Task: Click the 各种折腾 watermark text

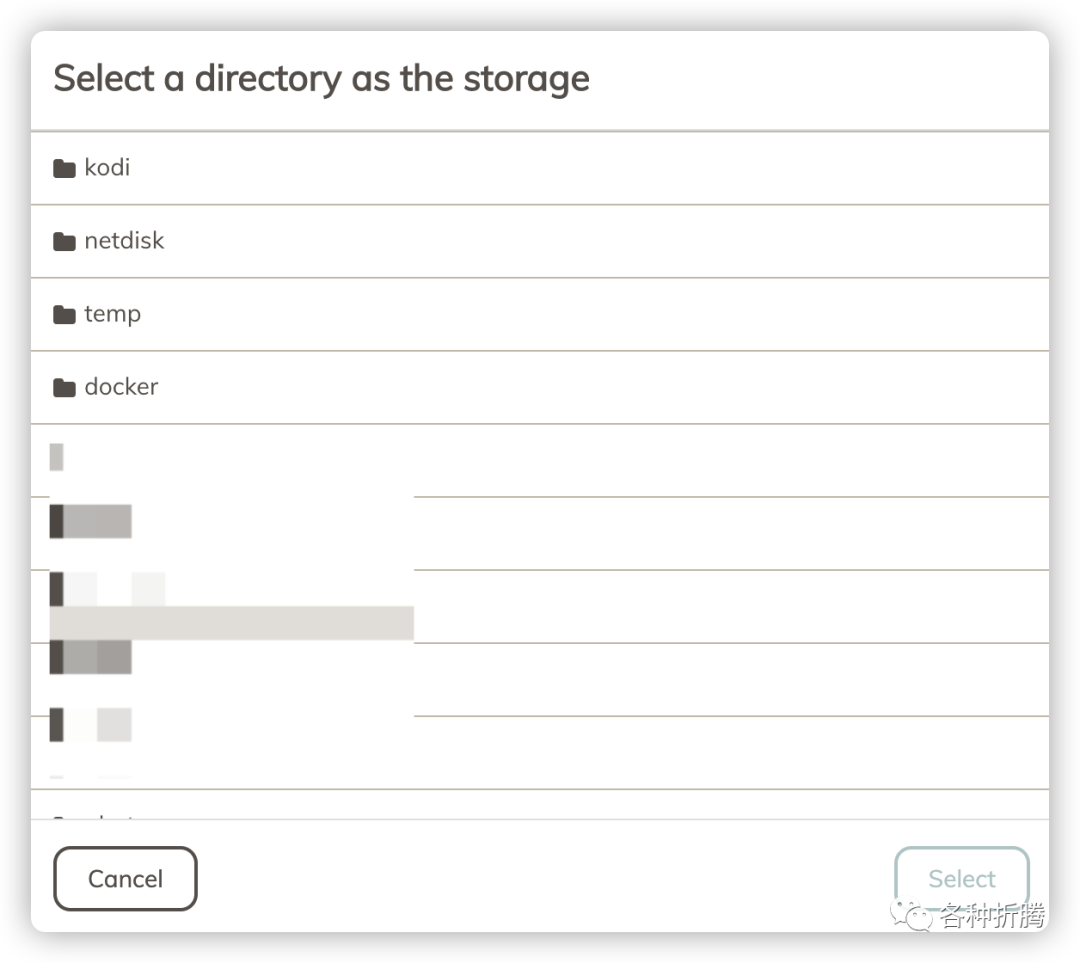Action: 992,915
